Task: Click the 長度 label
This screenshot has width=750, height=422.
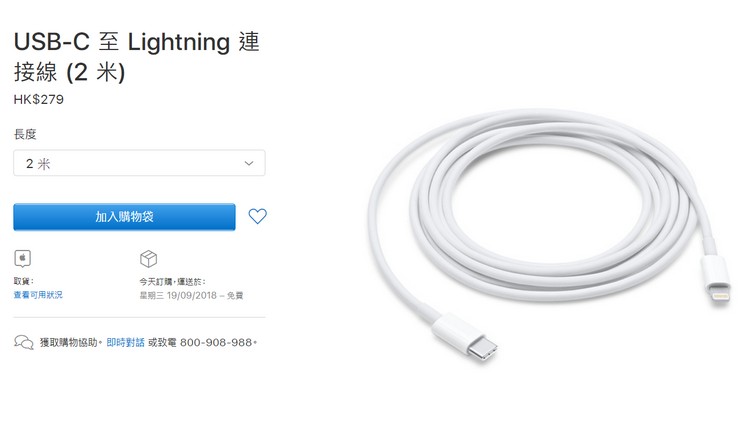Action: coord(25,134)
